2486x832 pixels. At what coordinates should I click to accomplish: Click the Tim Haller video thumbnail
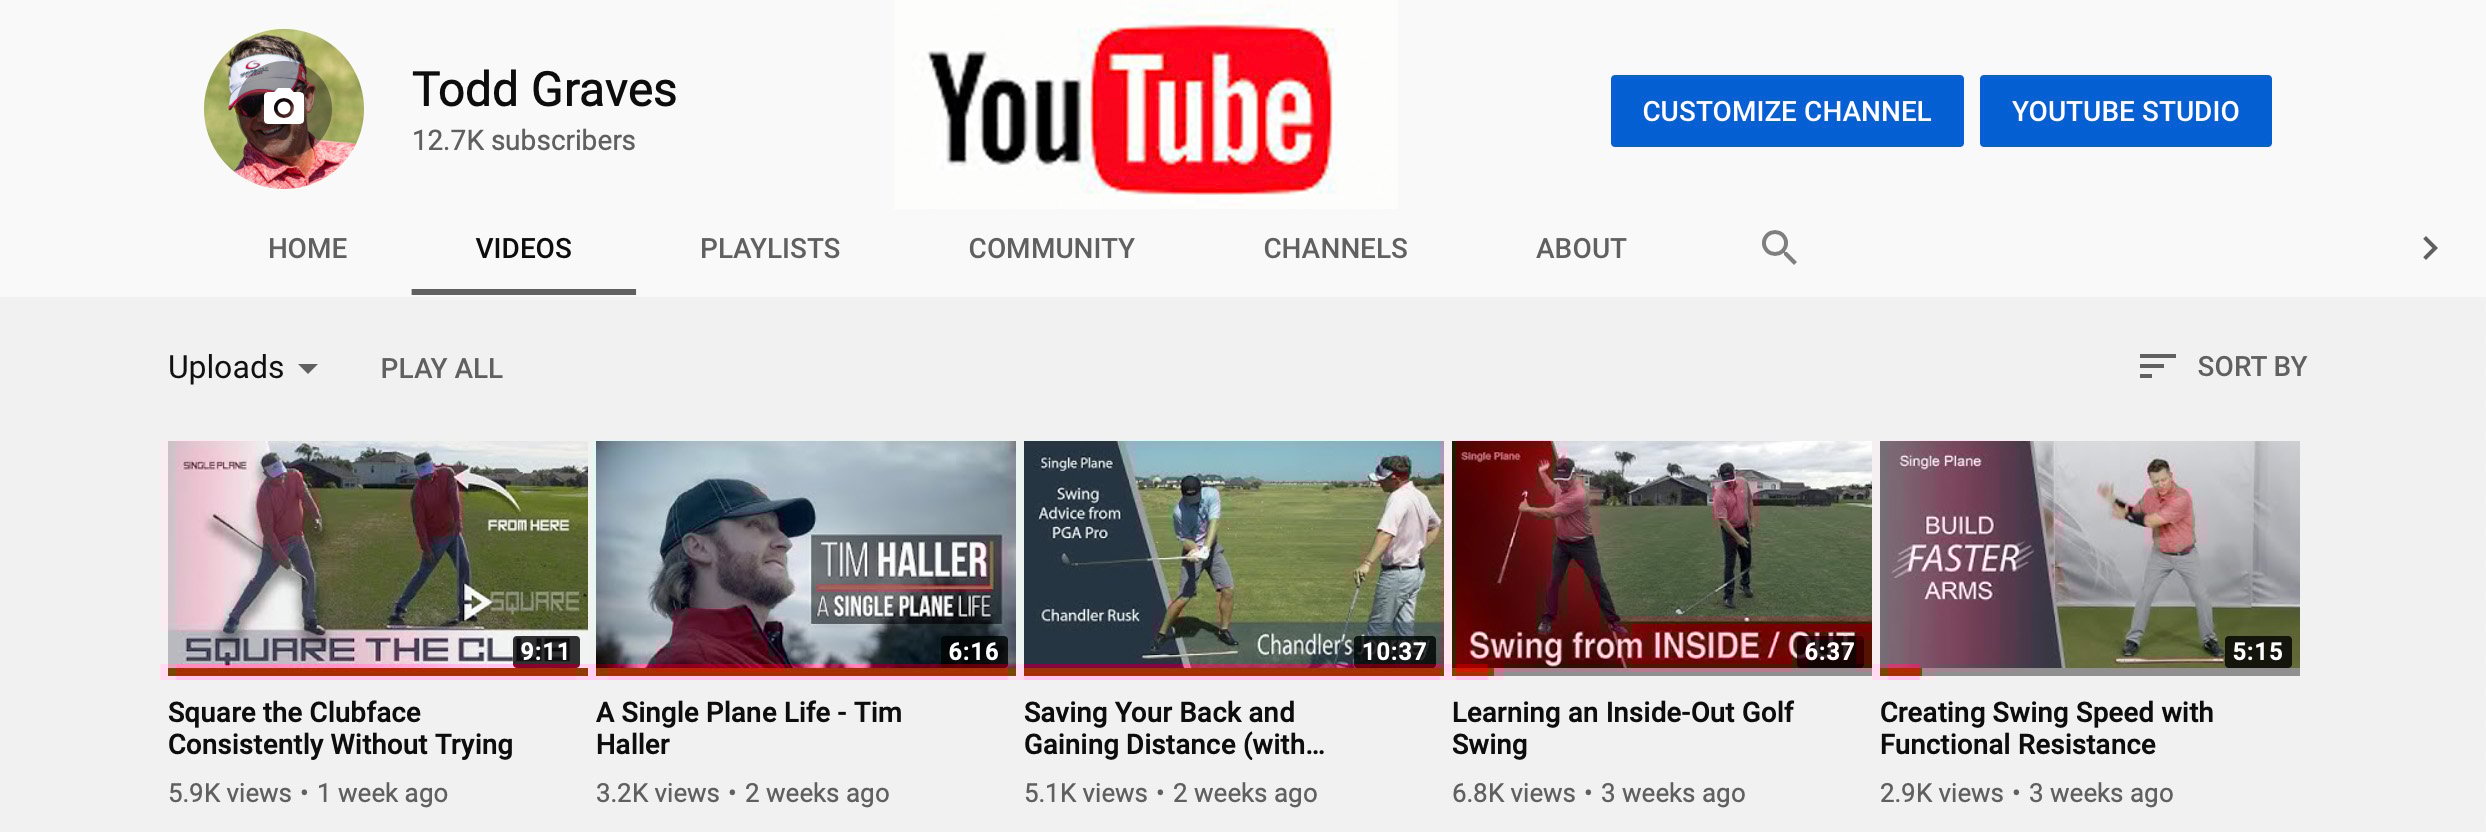click(x=806, y=558)
